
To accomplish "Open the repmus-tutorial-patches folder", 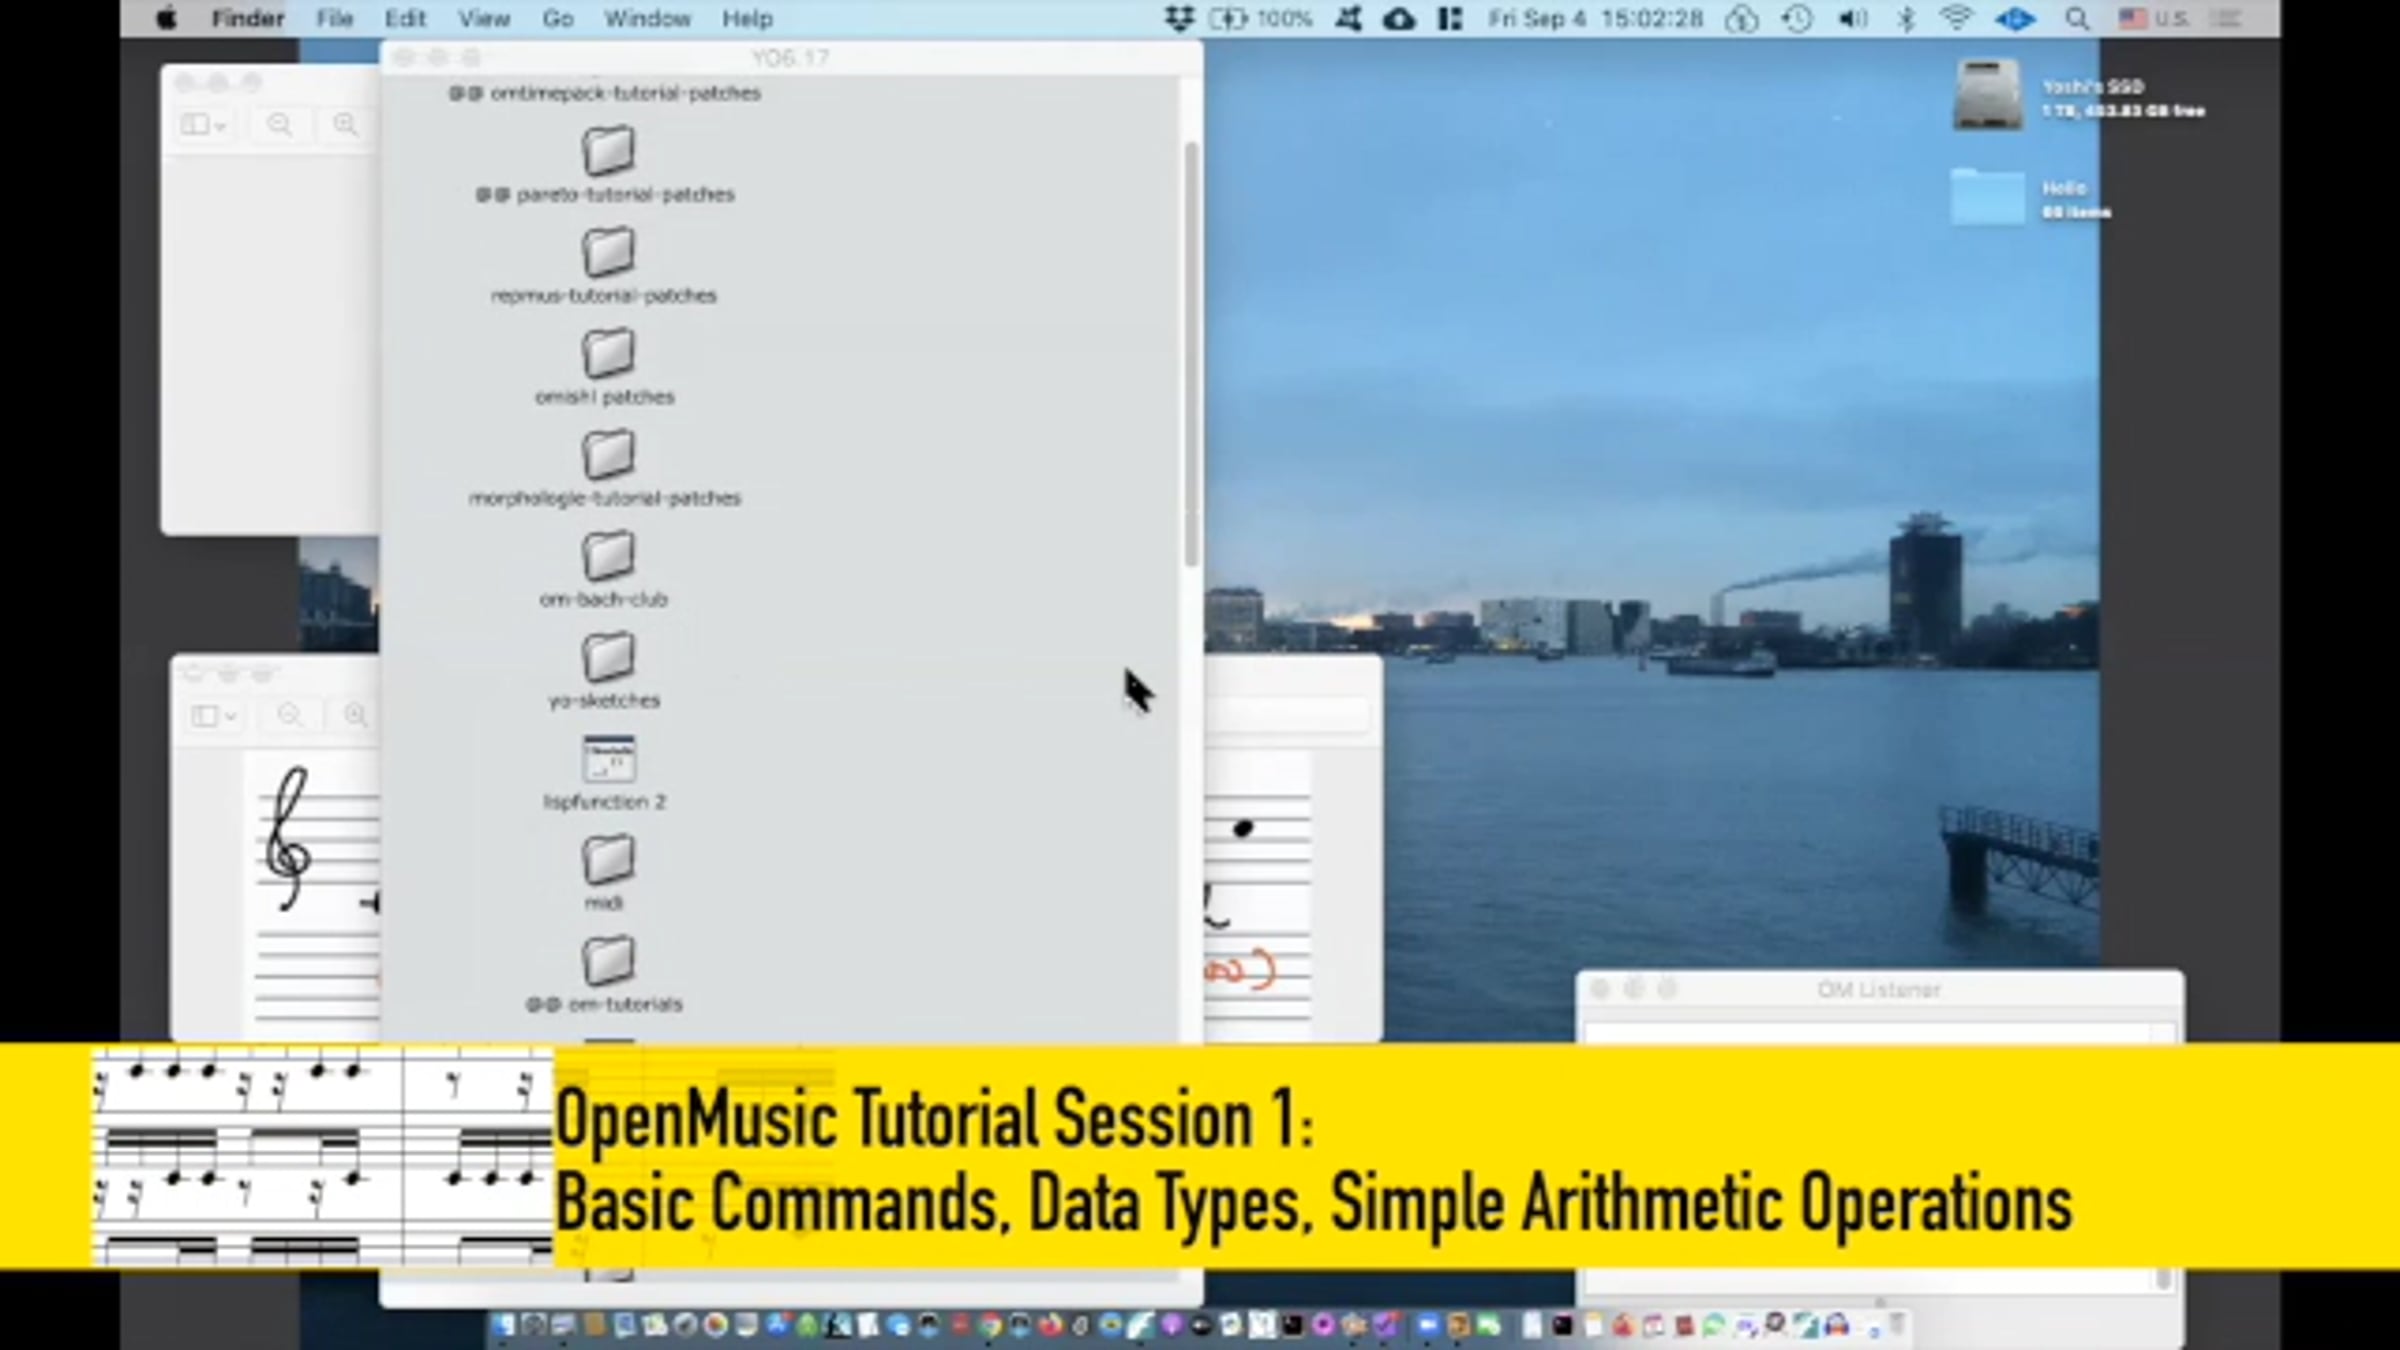I will tap(608, 253).
